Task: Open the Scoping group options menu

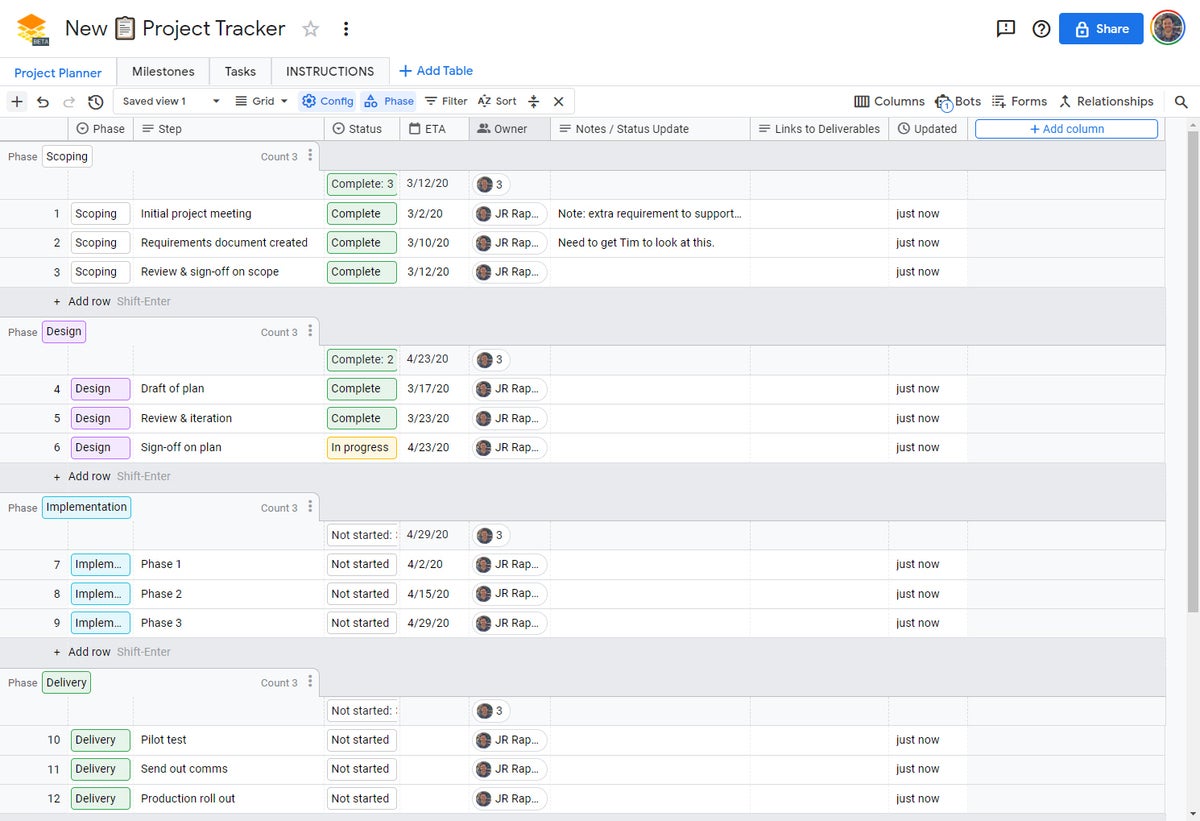Action: [x=310, y=156]
